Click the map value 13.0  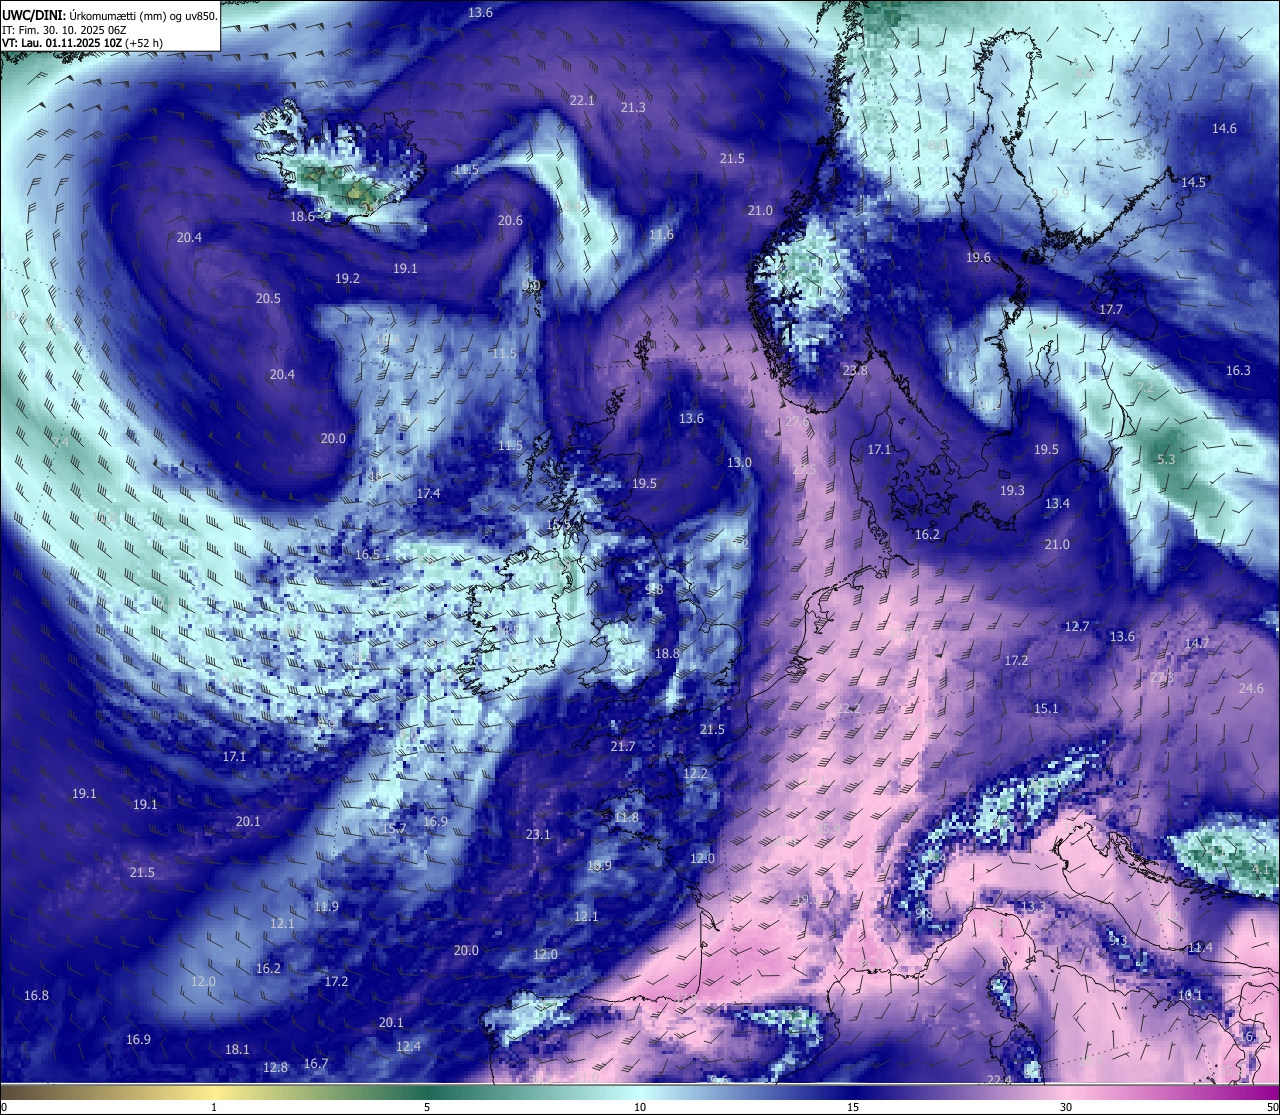(x=739, y=462)
